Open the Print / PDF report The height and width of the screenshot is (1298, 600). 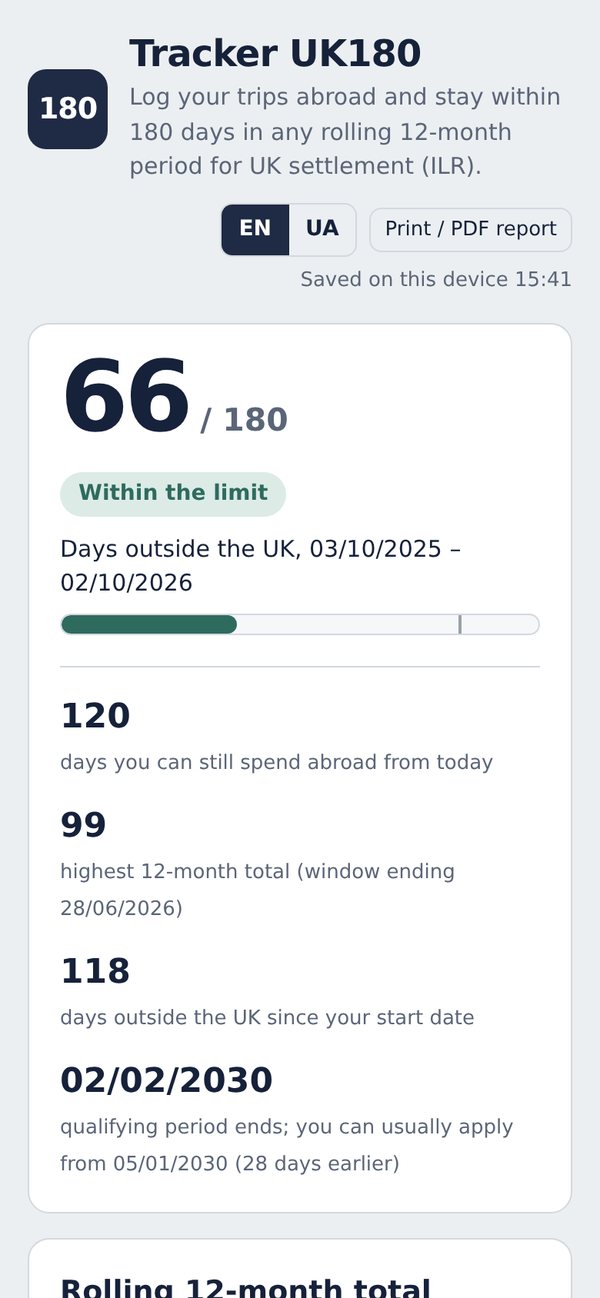click(x=471, y=229)
